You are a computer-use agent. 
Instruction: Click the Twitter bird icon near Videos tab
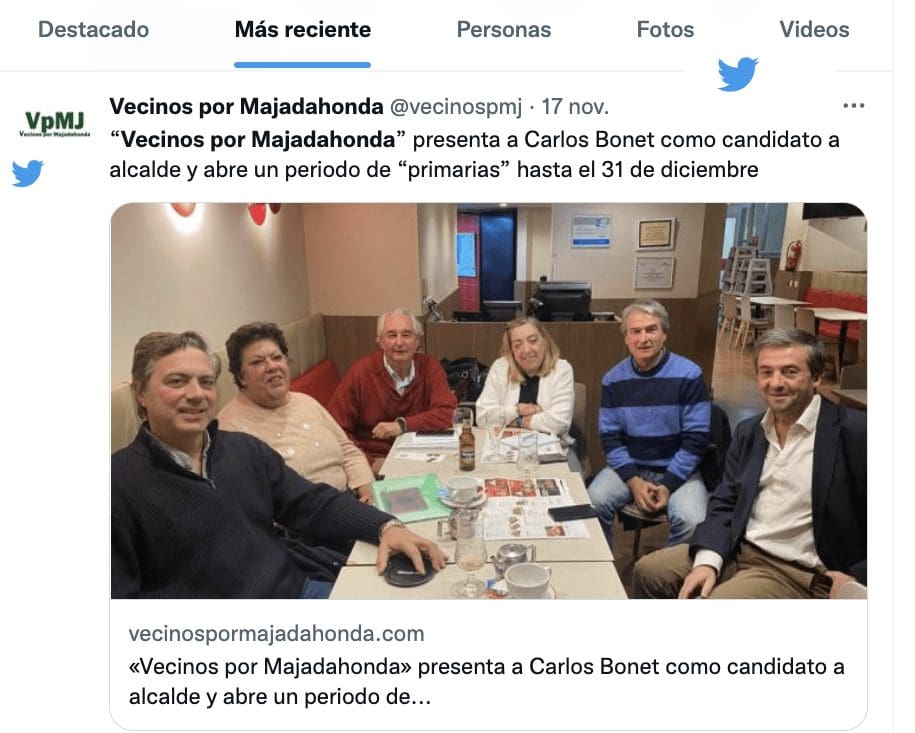coord(738,74)
